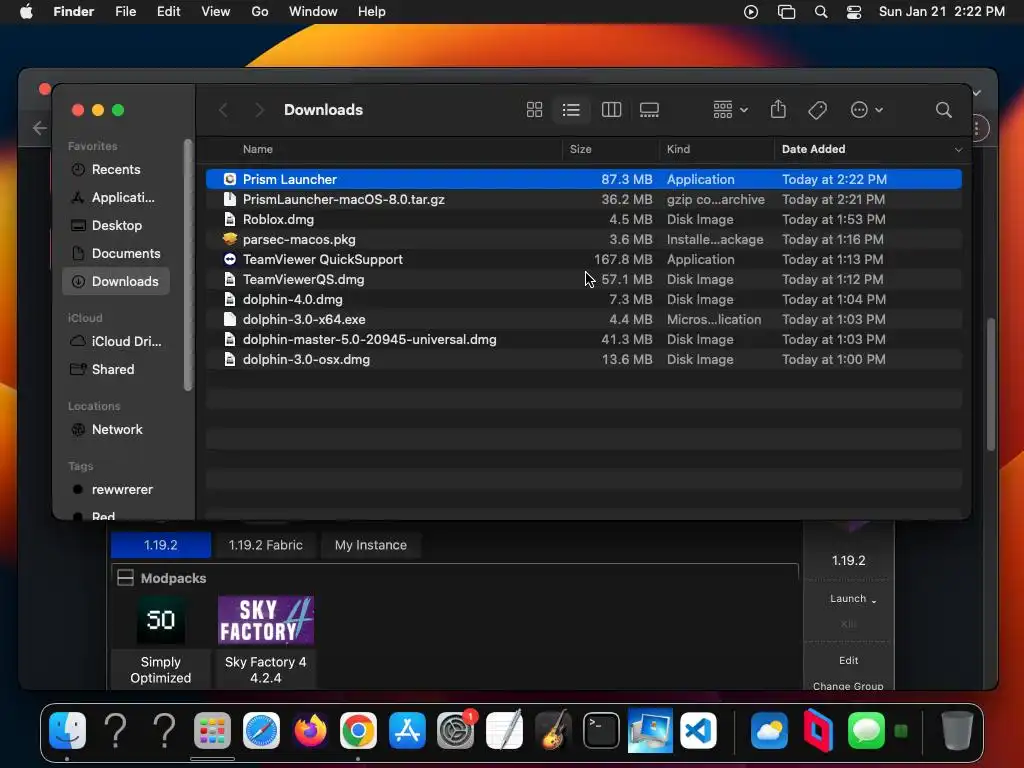Open the Apple menu
1024x768 pixels.
click(26, 12)
